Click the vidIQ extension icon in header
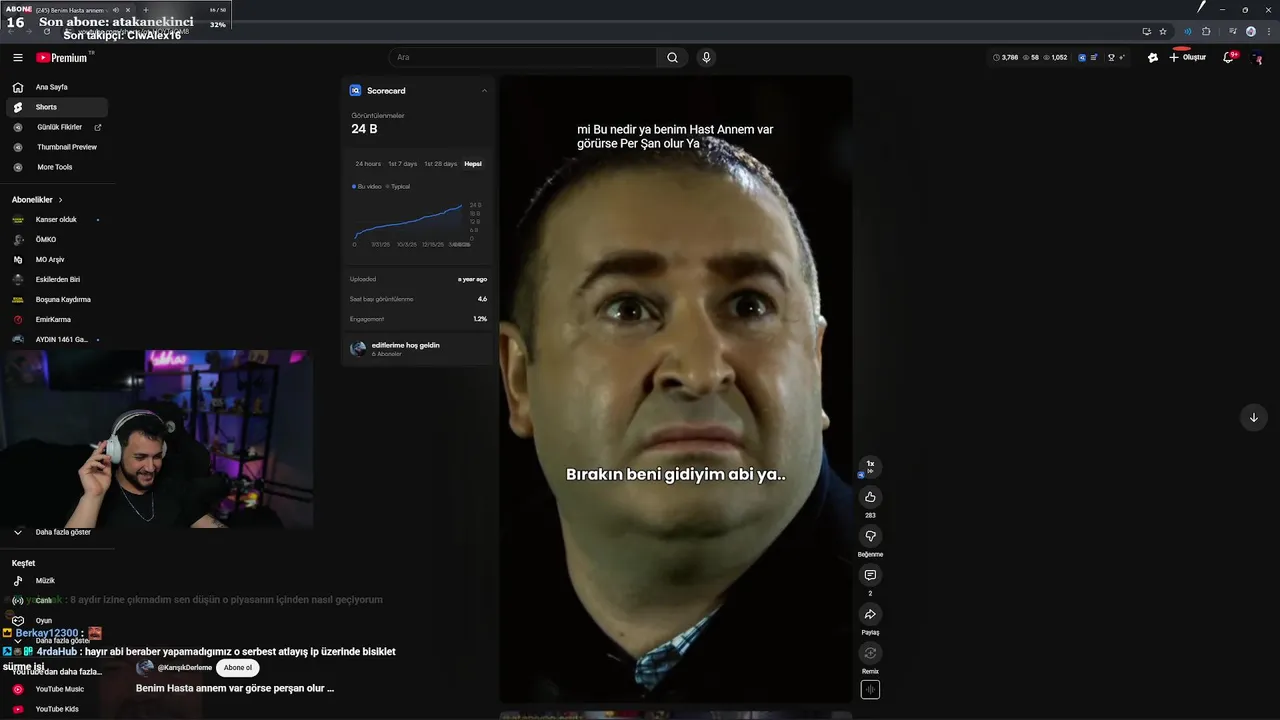This screenshot has height=720, width=1280. point(1081,58)
